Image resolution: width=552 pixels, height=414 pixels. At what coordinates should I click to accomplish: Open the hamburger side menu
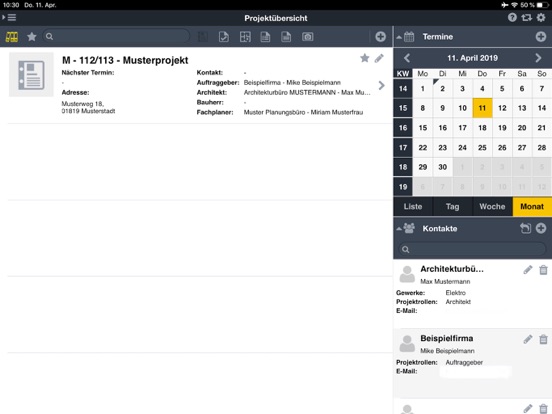point(12,17)
